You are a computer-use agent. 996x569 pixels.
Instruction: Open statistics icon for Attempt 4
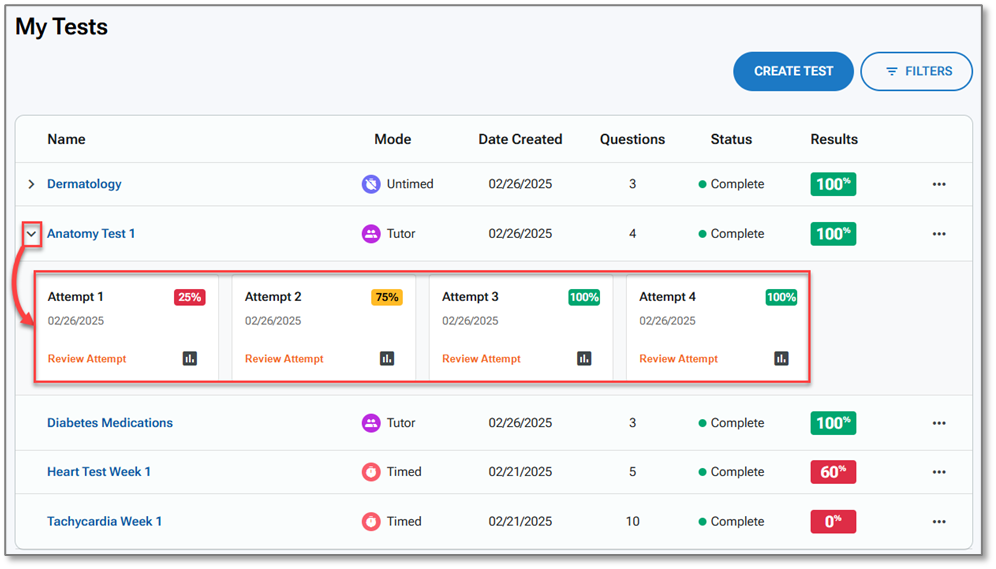pyautogui.click(x=781, y=358)
